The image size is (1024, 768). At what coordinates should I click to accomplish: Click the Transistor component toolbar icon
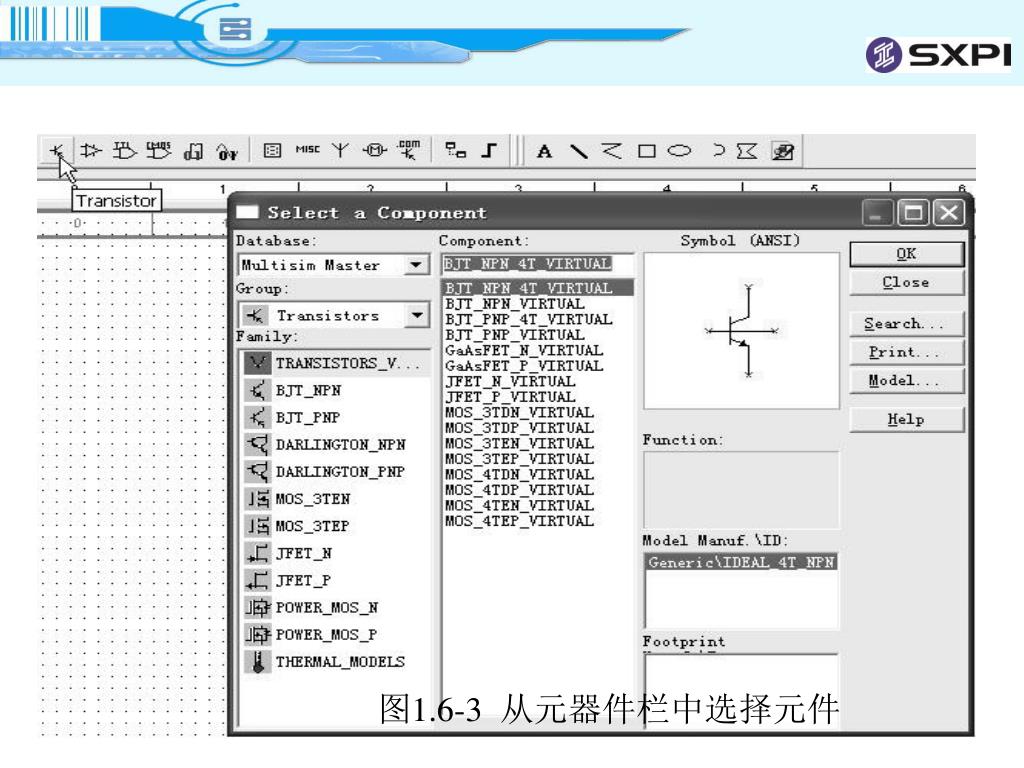pos(57,151)
